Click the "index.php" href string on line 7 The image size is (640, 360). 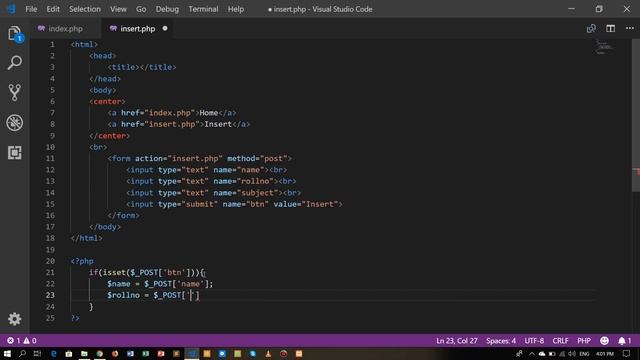(x=172, y=113)
